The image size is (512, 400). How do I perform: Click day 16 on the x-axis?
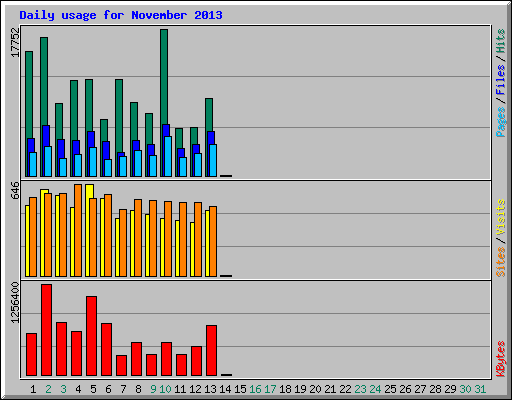point(255,389)
